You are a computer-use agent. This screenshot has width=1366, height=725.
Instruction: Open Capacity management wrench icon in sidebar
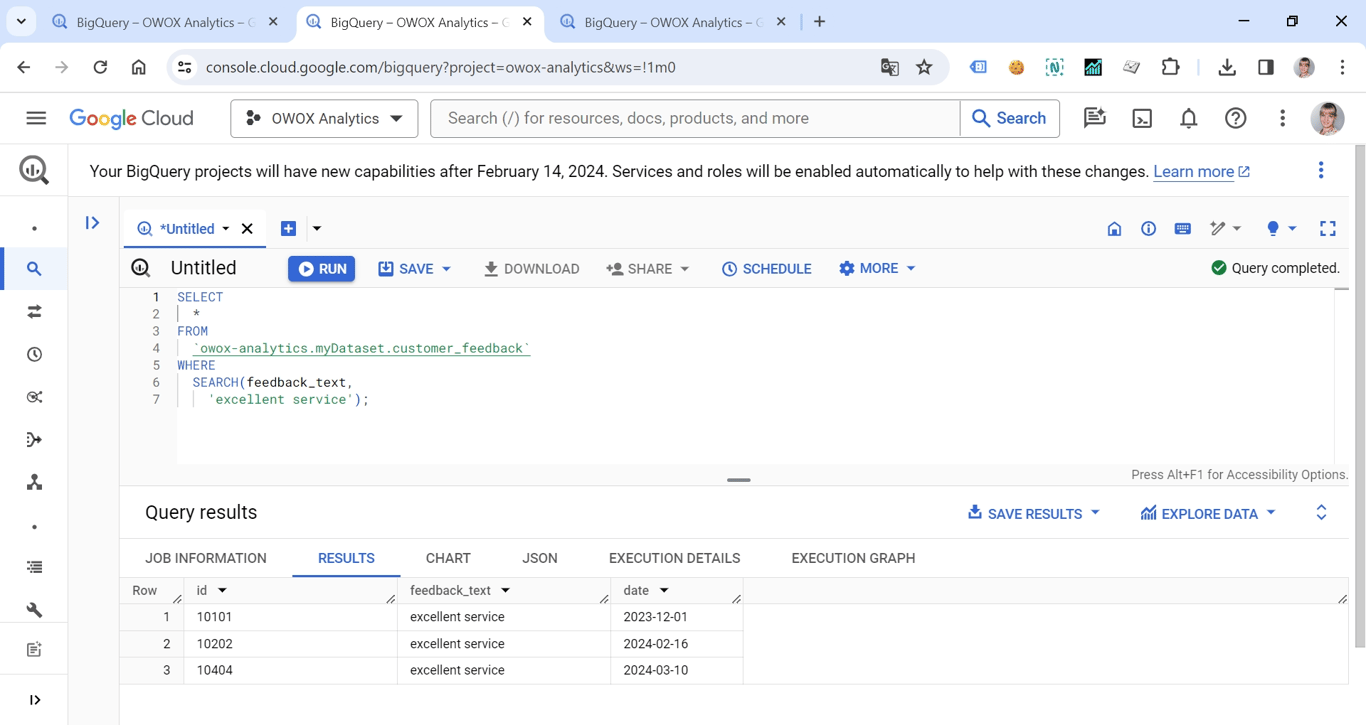point(34,610)
